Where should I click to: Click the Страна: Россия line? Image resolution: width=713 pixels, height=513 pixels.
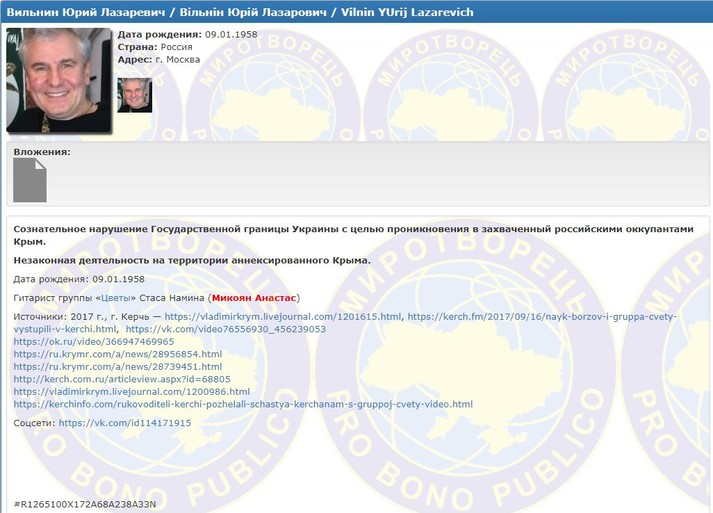159,47
